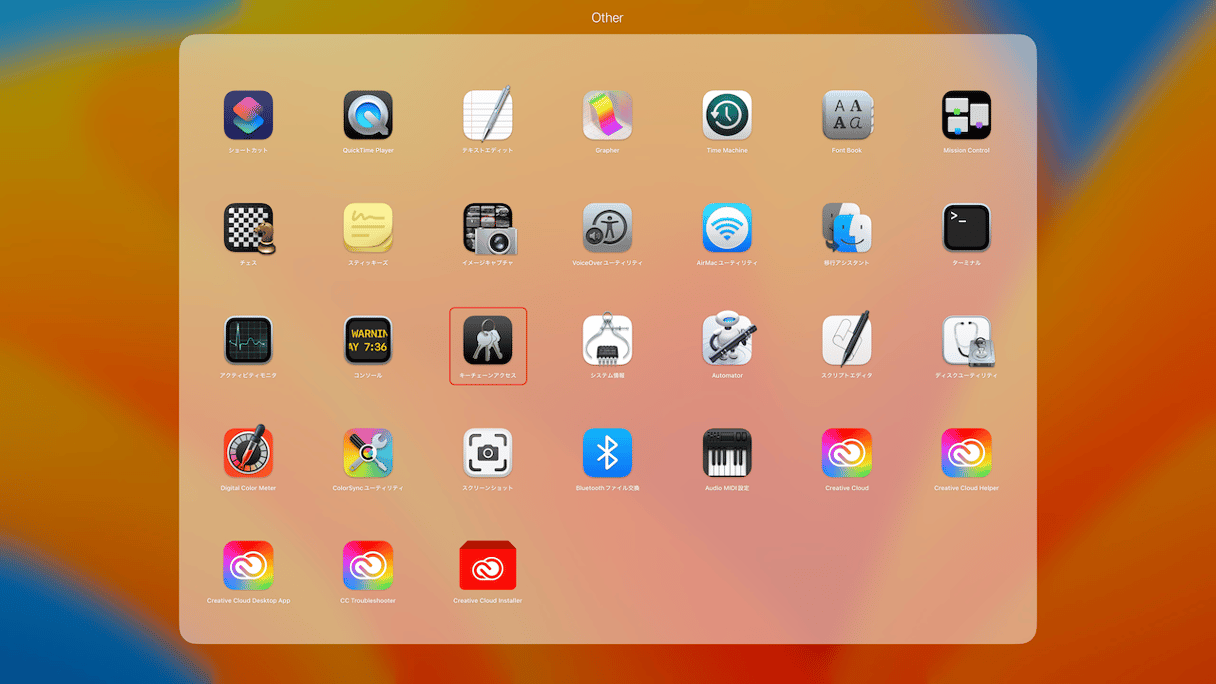Image resolution: width=1216 pixels, height=684 pixels.
Task: Open VoiceOver Utility icon
Action: click(608, 228)
